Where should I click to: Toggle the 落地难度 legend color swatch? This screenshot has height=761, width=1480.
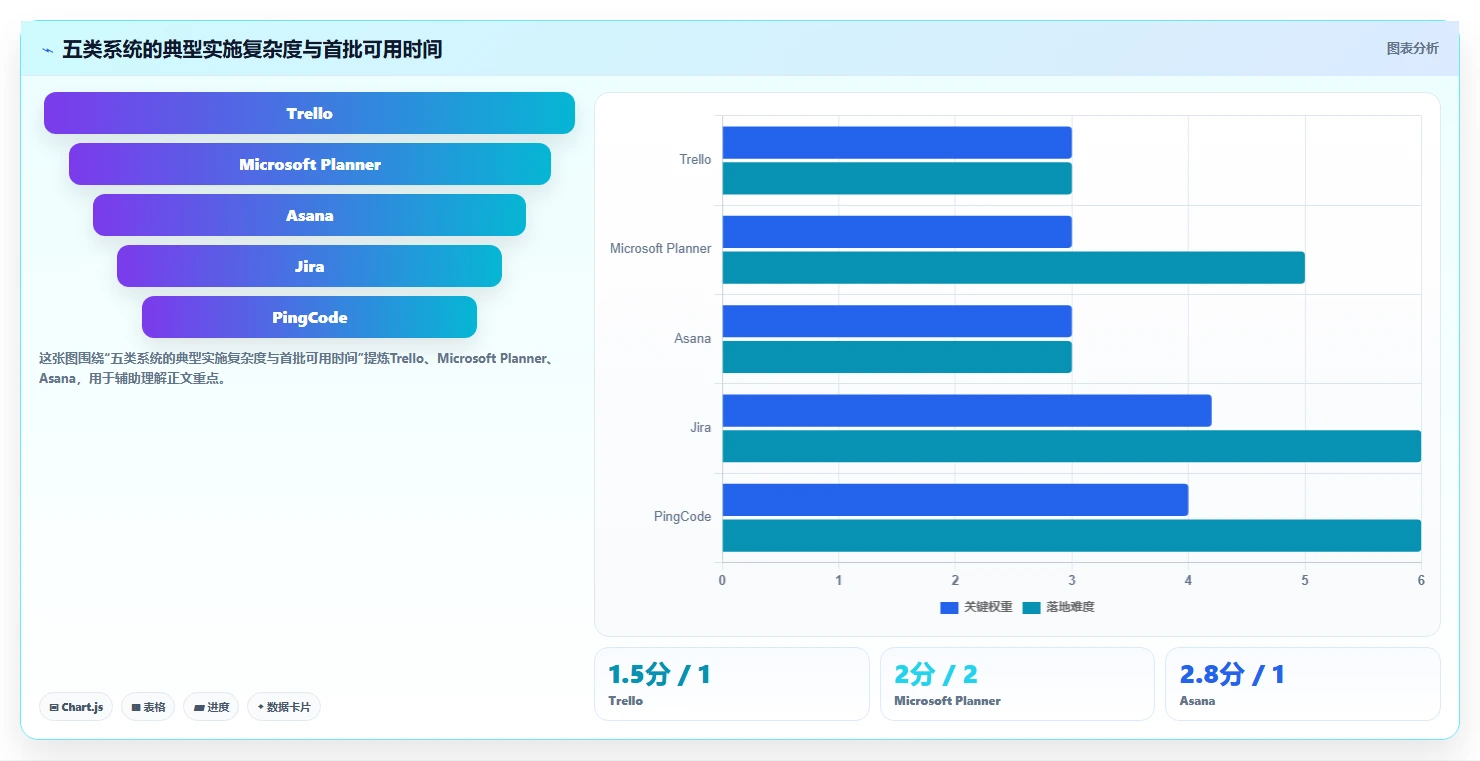[1032, 607]
